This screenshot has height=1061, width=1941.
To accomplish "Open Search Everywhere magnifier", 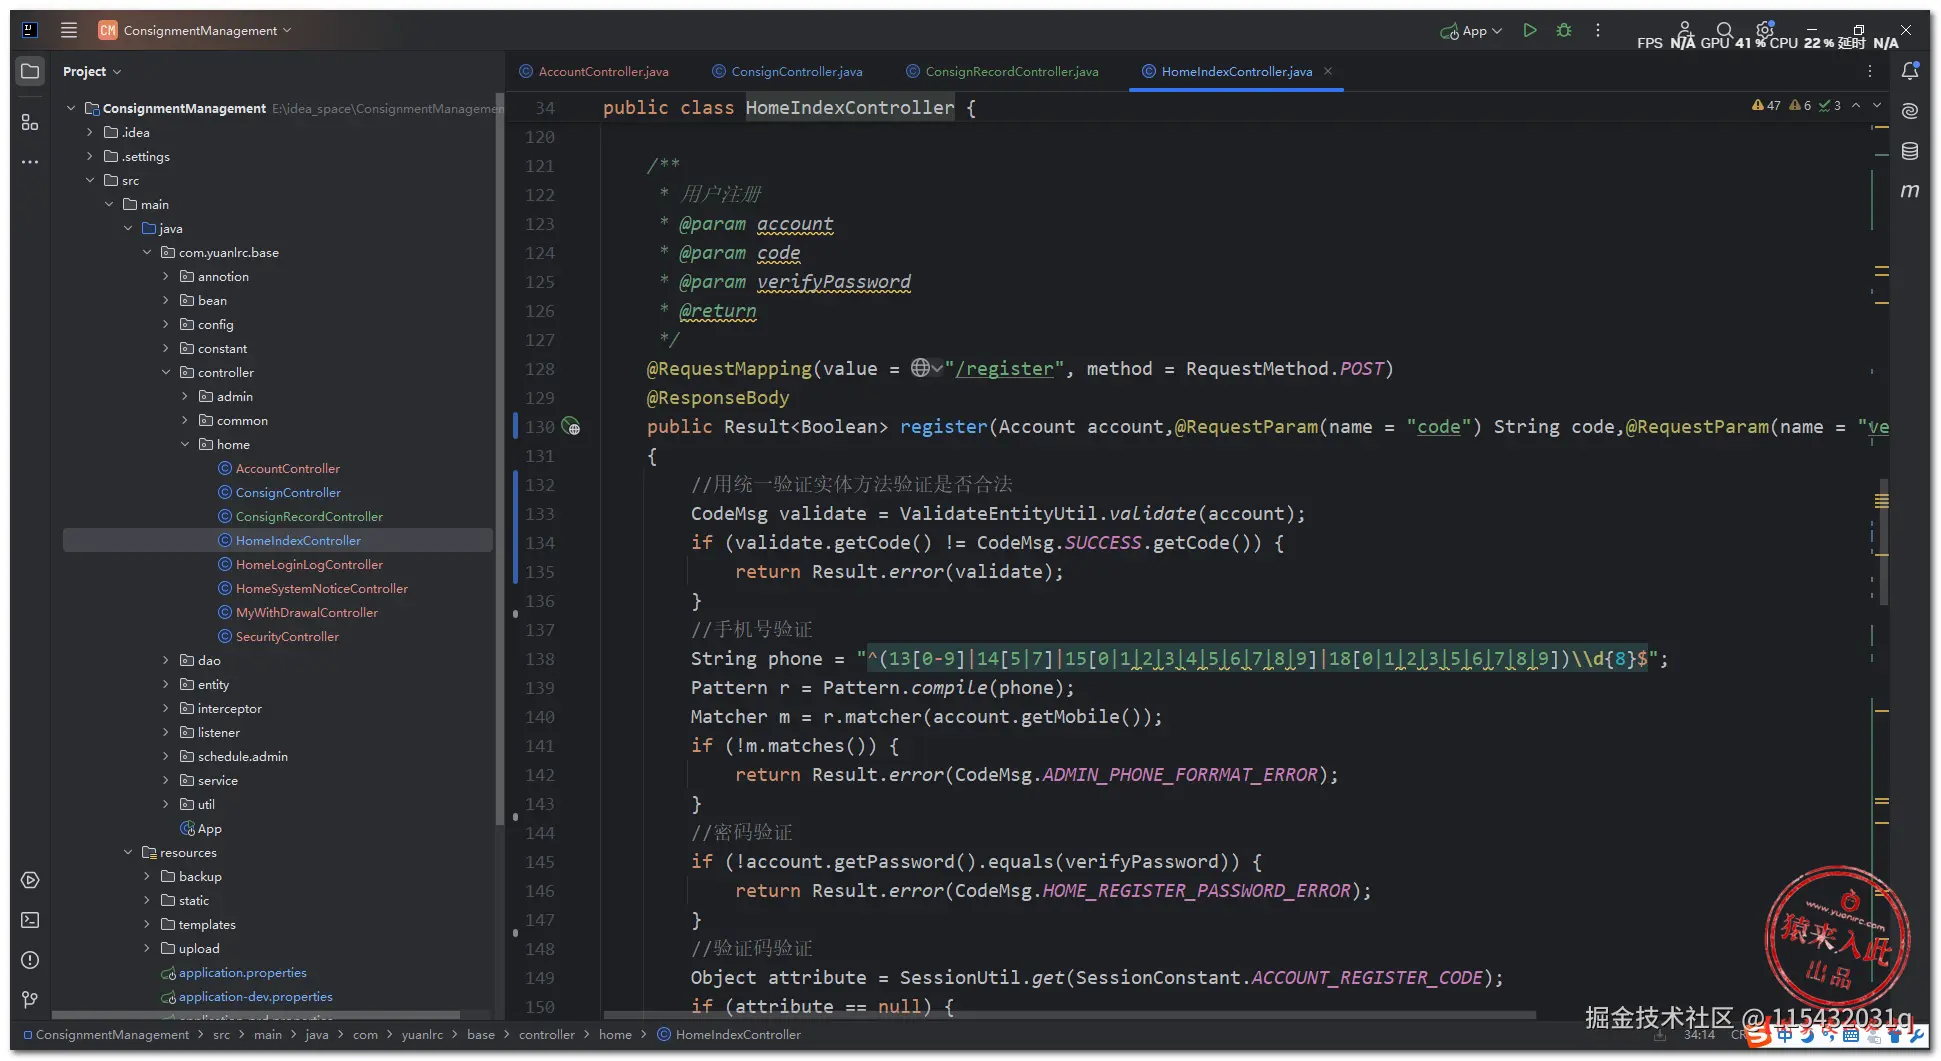I will click(1724, 31).
